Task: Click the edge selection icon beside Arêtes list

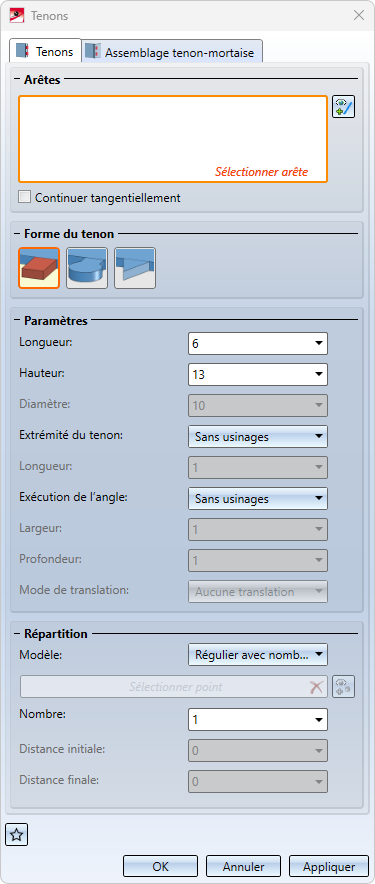Action: tap(343, 107)
